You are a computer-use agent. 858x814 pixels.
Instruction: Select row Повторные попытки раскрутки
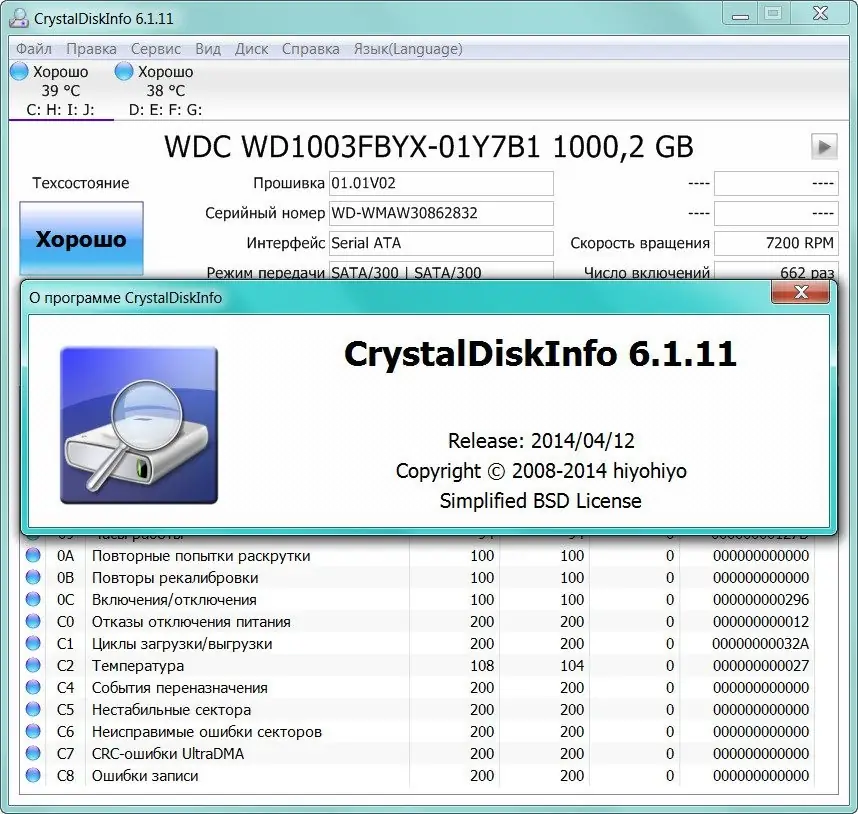pyautogui.click(x=418, y=556)
